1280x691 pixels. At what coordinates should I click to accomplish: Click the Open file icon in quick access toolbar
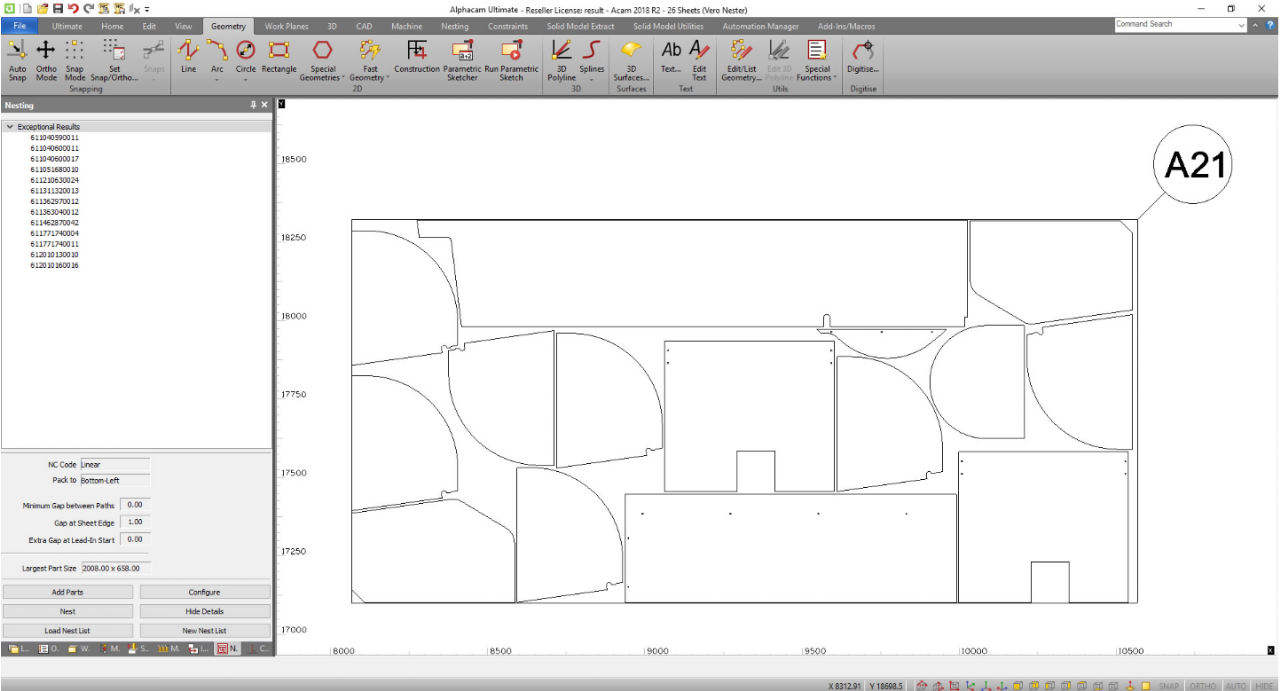click(x=43, y=8)
